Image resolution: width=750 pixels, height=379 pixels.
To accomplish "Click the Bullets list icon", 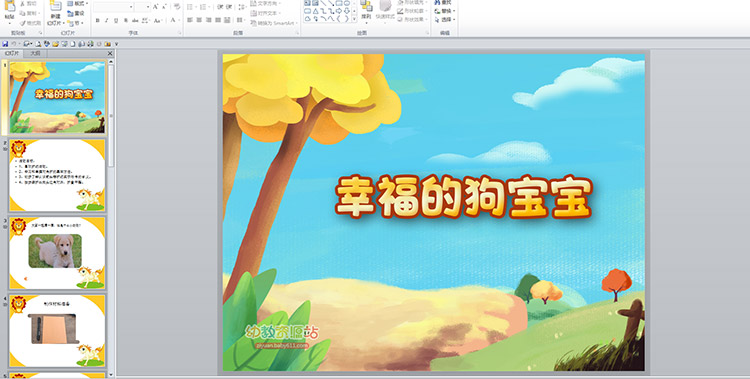I will tap(191, 7).
